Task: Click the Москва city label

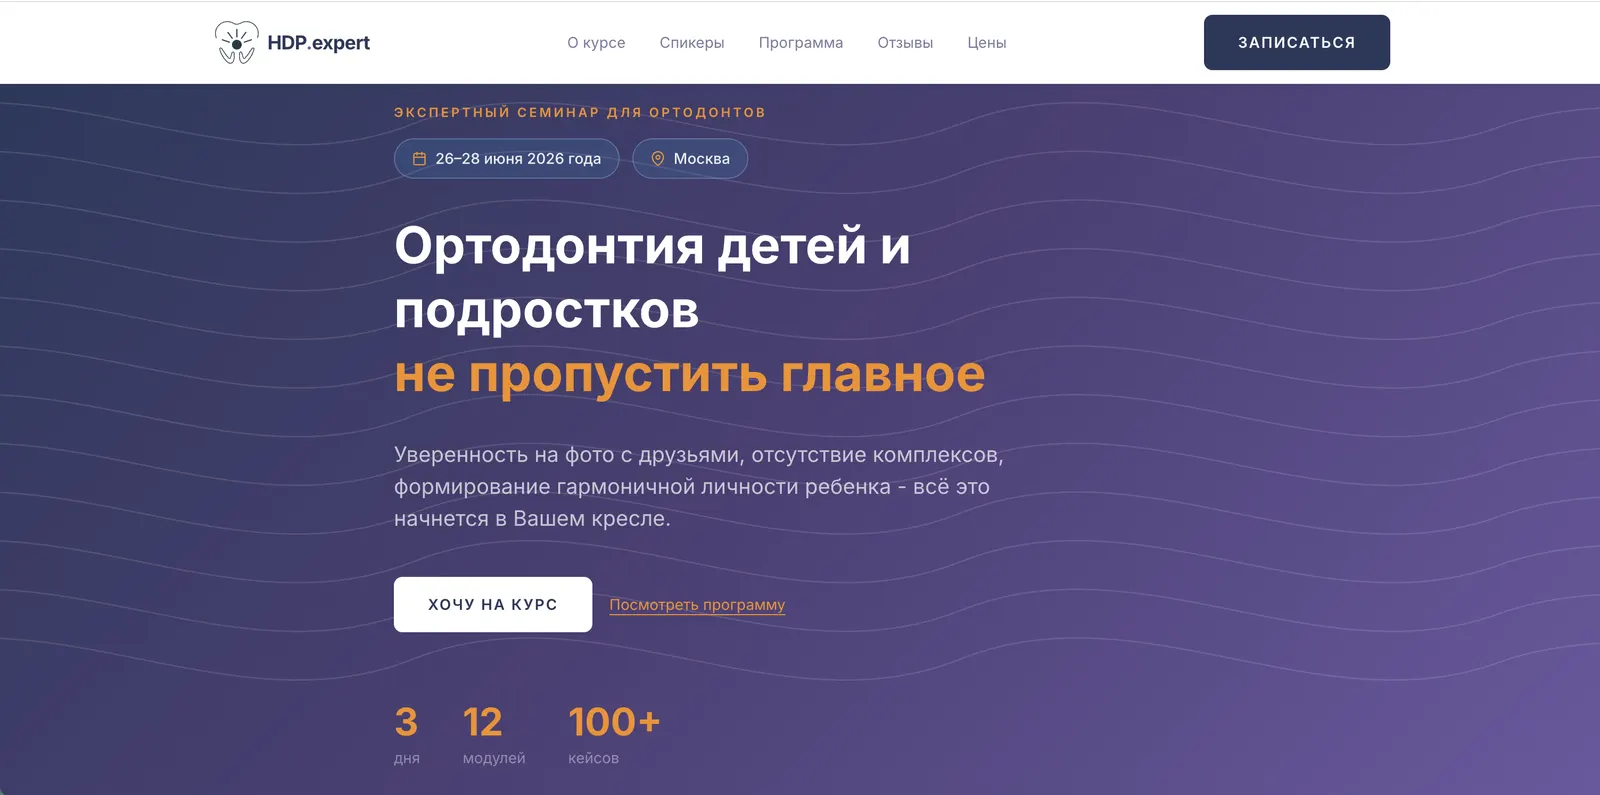Action: (702, 159)
